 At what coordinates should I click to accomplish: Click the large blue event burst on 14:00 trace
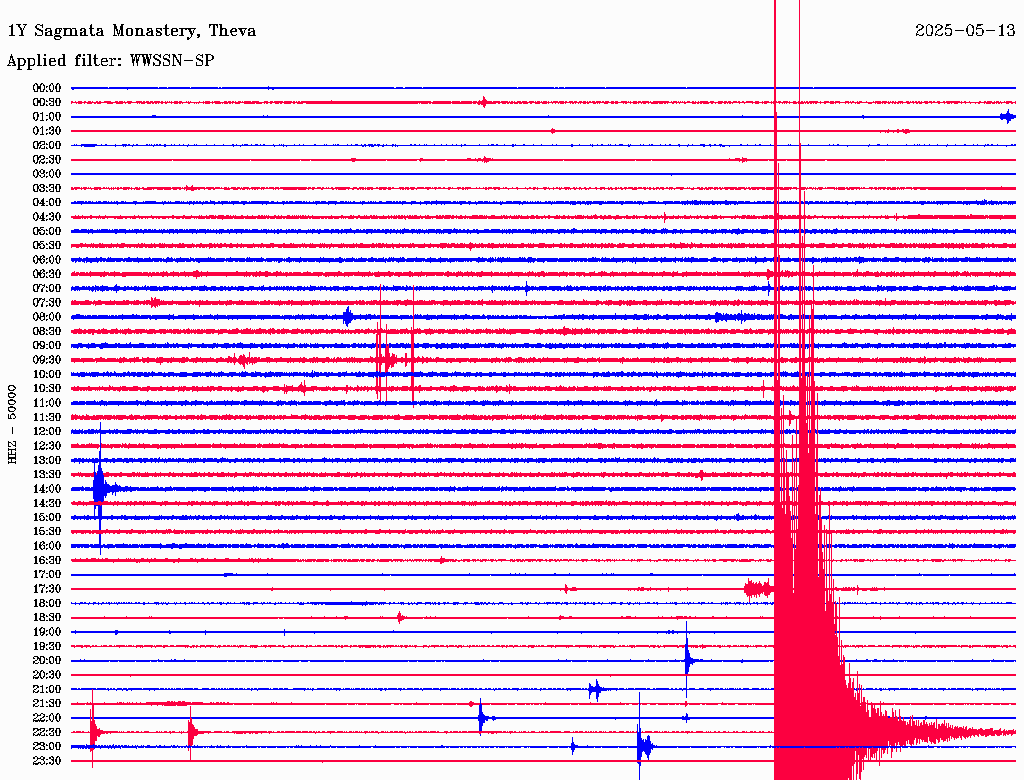click(101, 489)
